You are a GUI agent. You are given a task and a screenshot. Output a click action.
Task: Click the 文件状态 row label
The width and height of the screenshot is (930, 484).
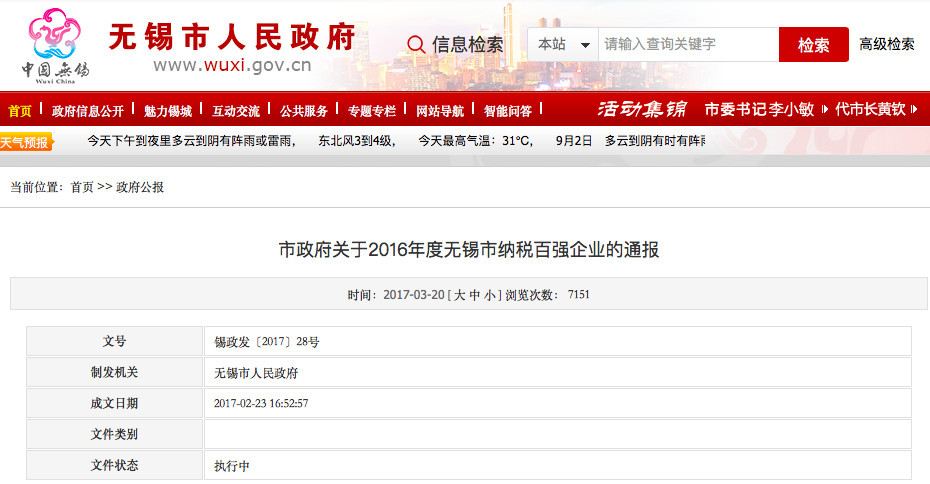coord(114,465)
